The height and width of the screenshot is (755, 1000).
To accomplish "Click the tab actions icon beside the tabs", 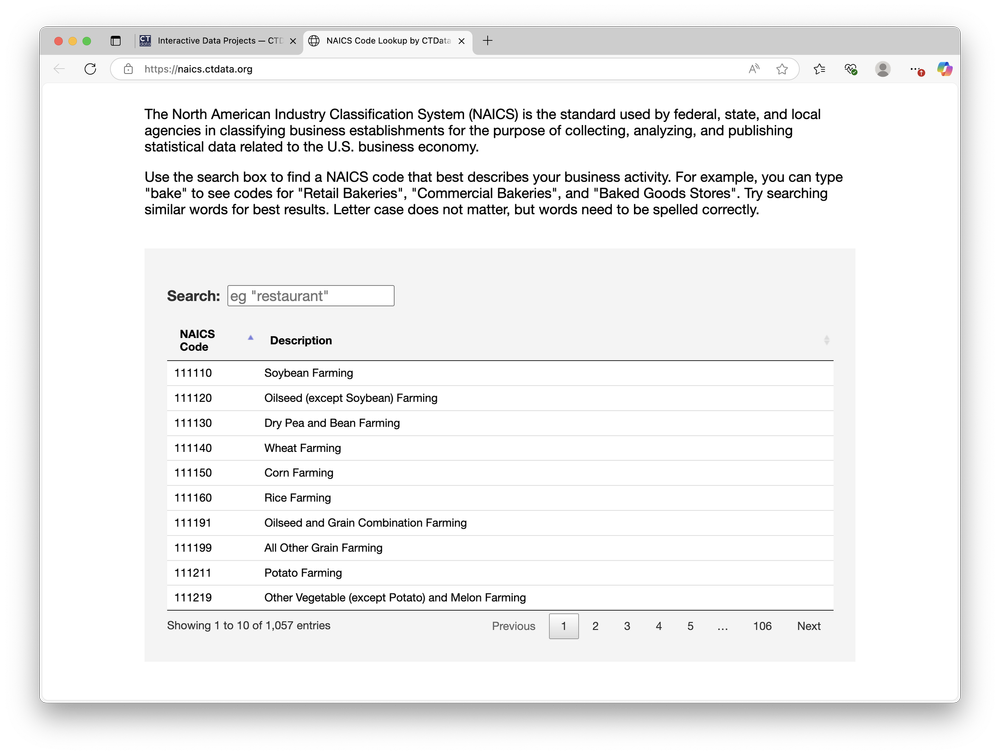I will [x=115, y=40].
